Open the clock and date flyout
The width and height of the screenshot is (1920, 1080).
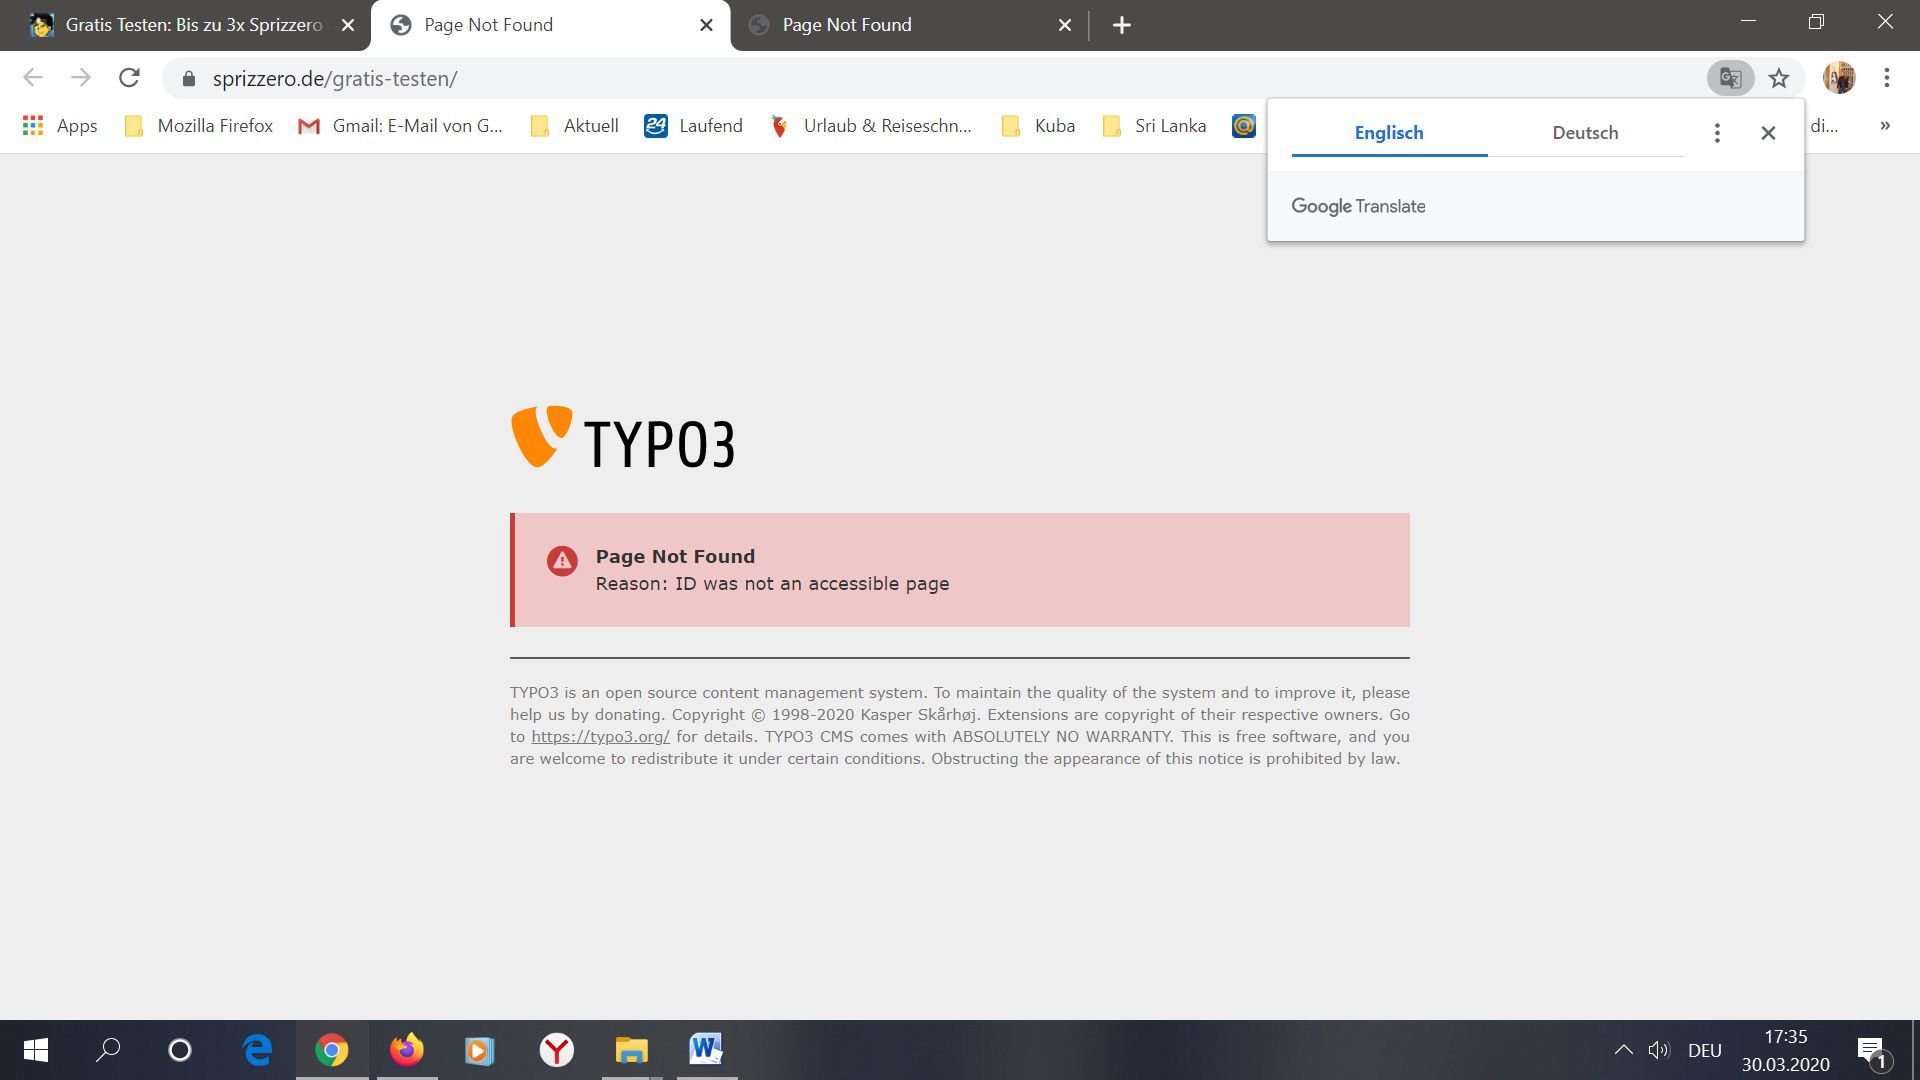1786,1050
